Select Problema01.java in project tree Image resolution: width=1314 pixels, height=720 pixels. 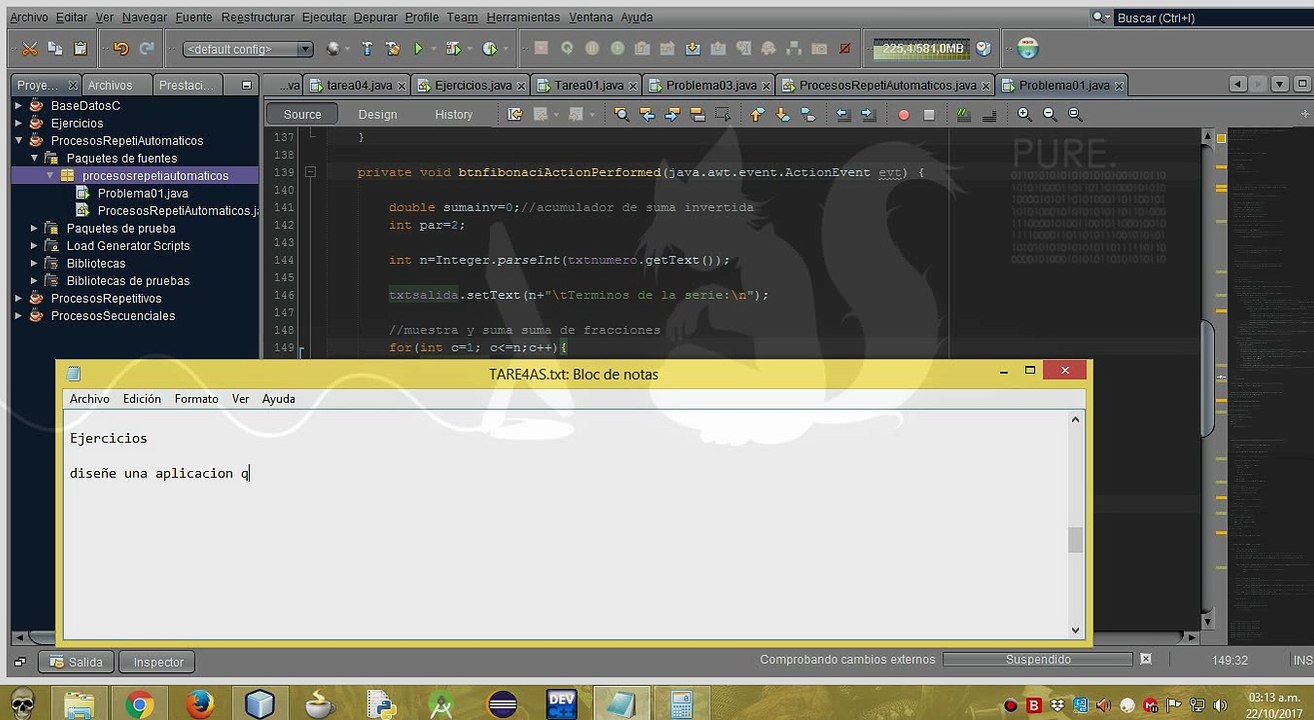tap(143, 193)
